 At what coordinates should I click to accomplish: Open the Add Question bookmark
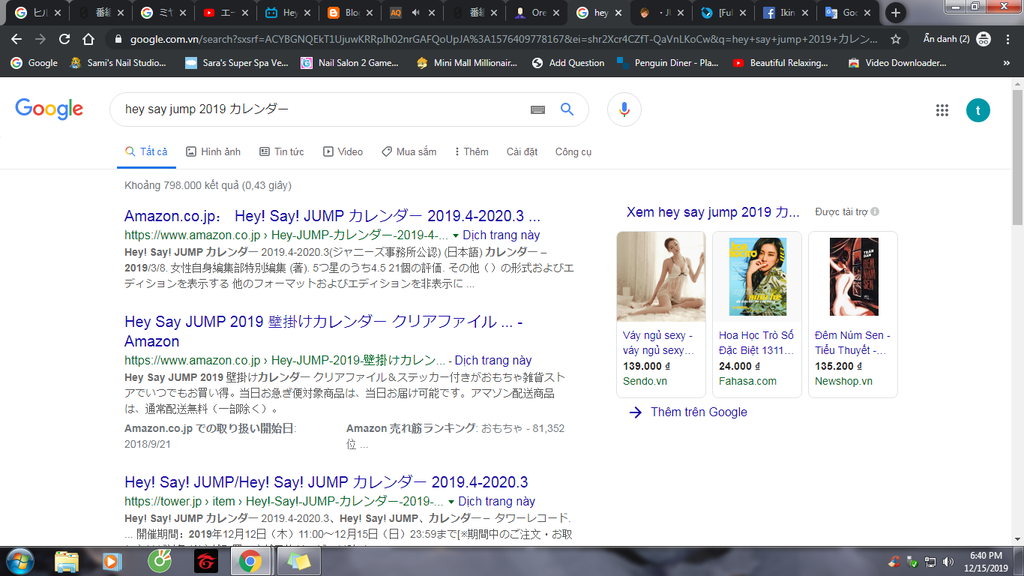[568, 63]
